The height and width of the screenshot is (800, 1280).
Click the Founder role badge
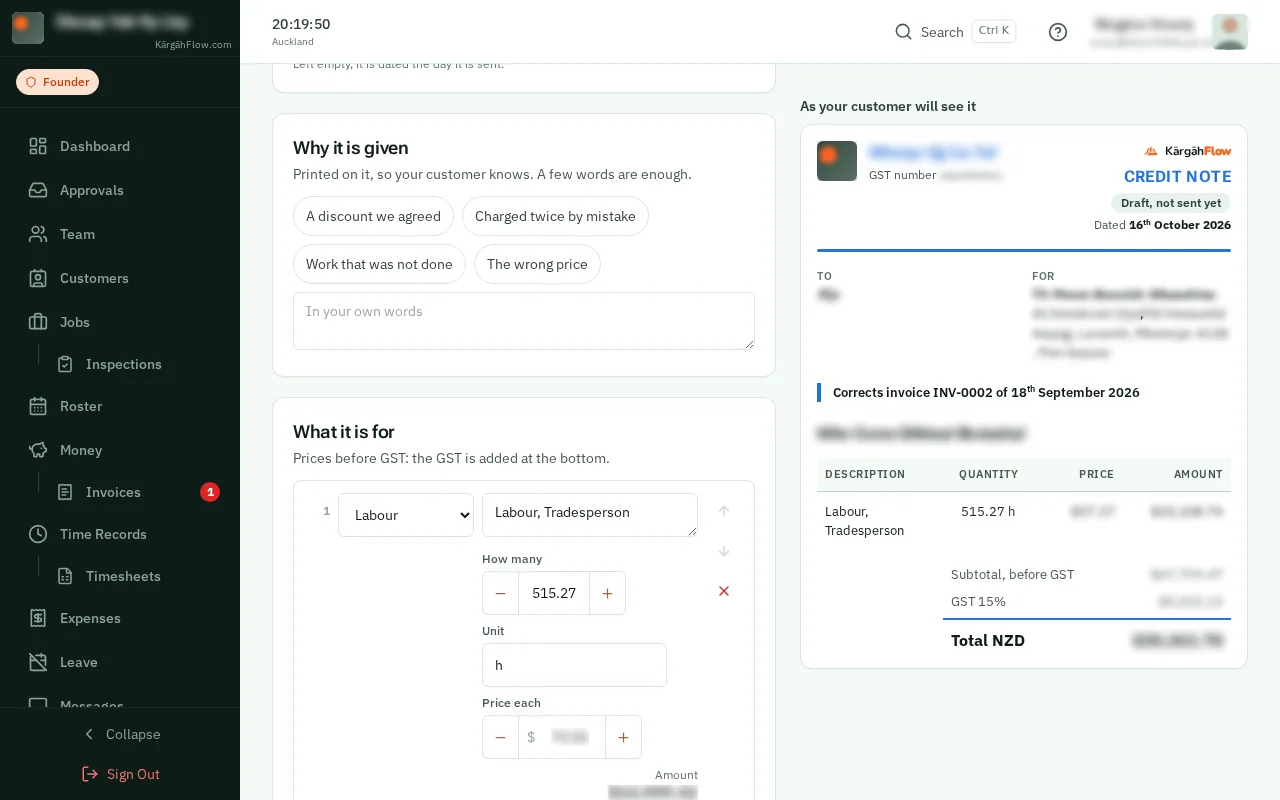(57, 82)
